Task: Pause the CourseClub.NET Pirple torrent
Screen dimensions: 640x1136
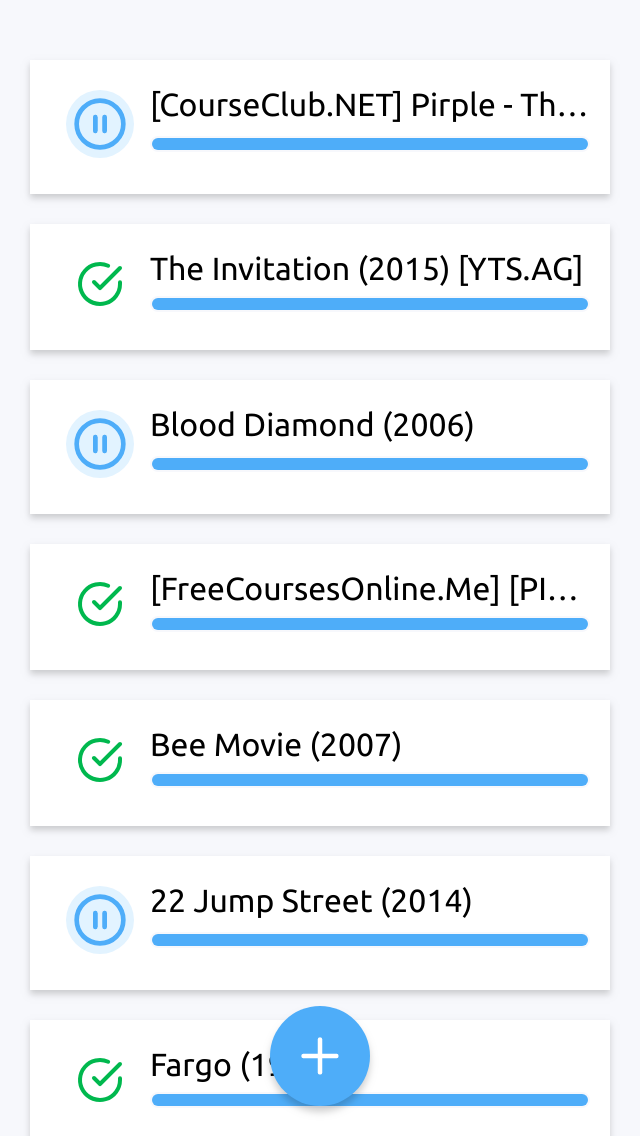Action: click(x=100, y=124)
